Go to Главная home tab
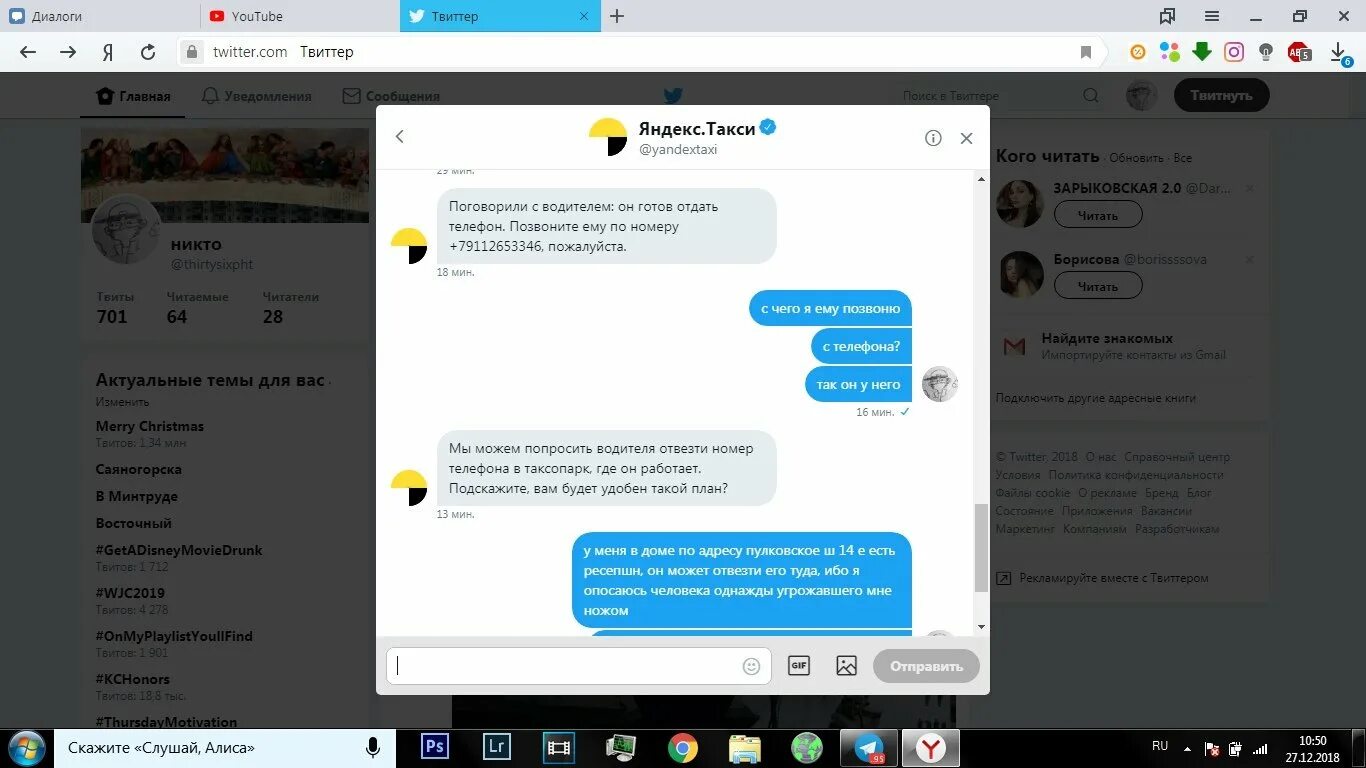The image size is (1366, 768). [x=133, y=96]
